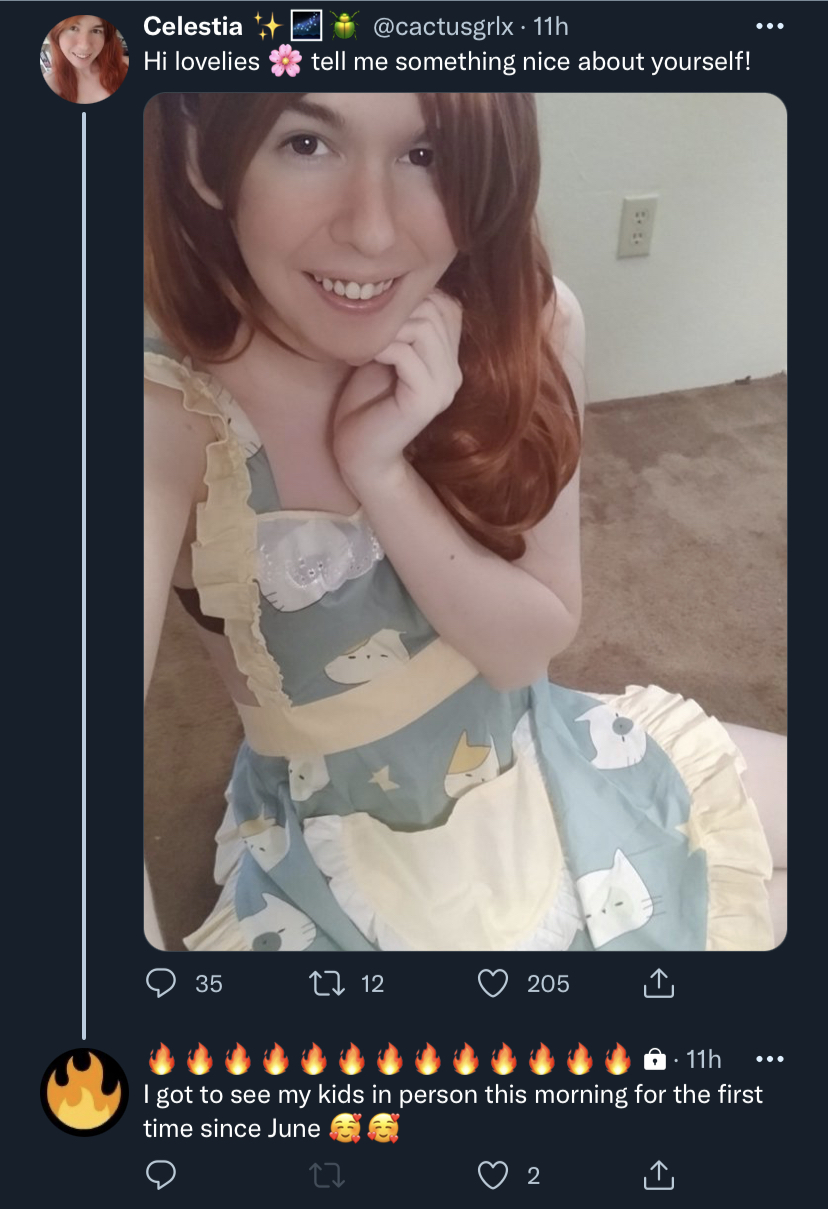The height and width of the screenshot is (1209, 828).
Task: Open the attached photo in full view
Action: pyautogui.click(x=465, y=521)
